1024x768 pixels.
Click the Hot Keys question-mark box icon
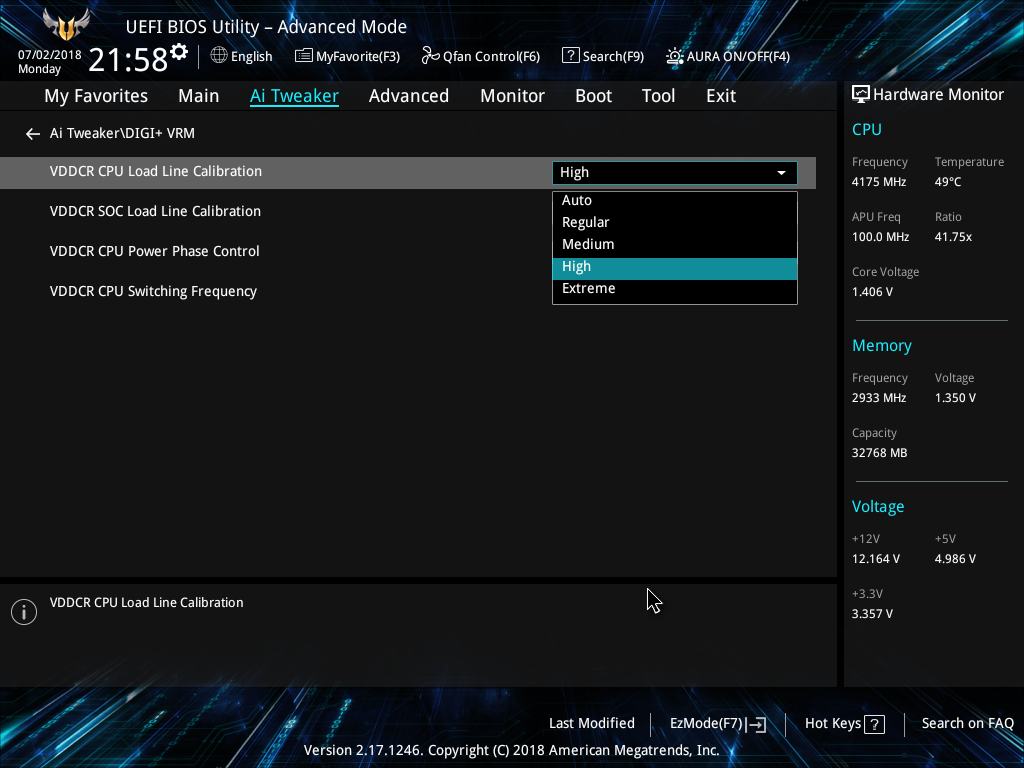click(x=874, y=724)
